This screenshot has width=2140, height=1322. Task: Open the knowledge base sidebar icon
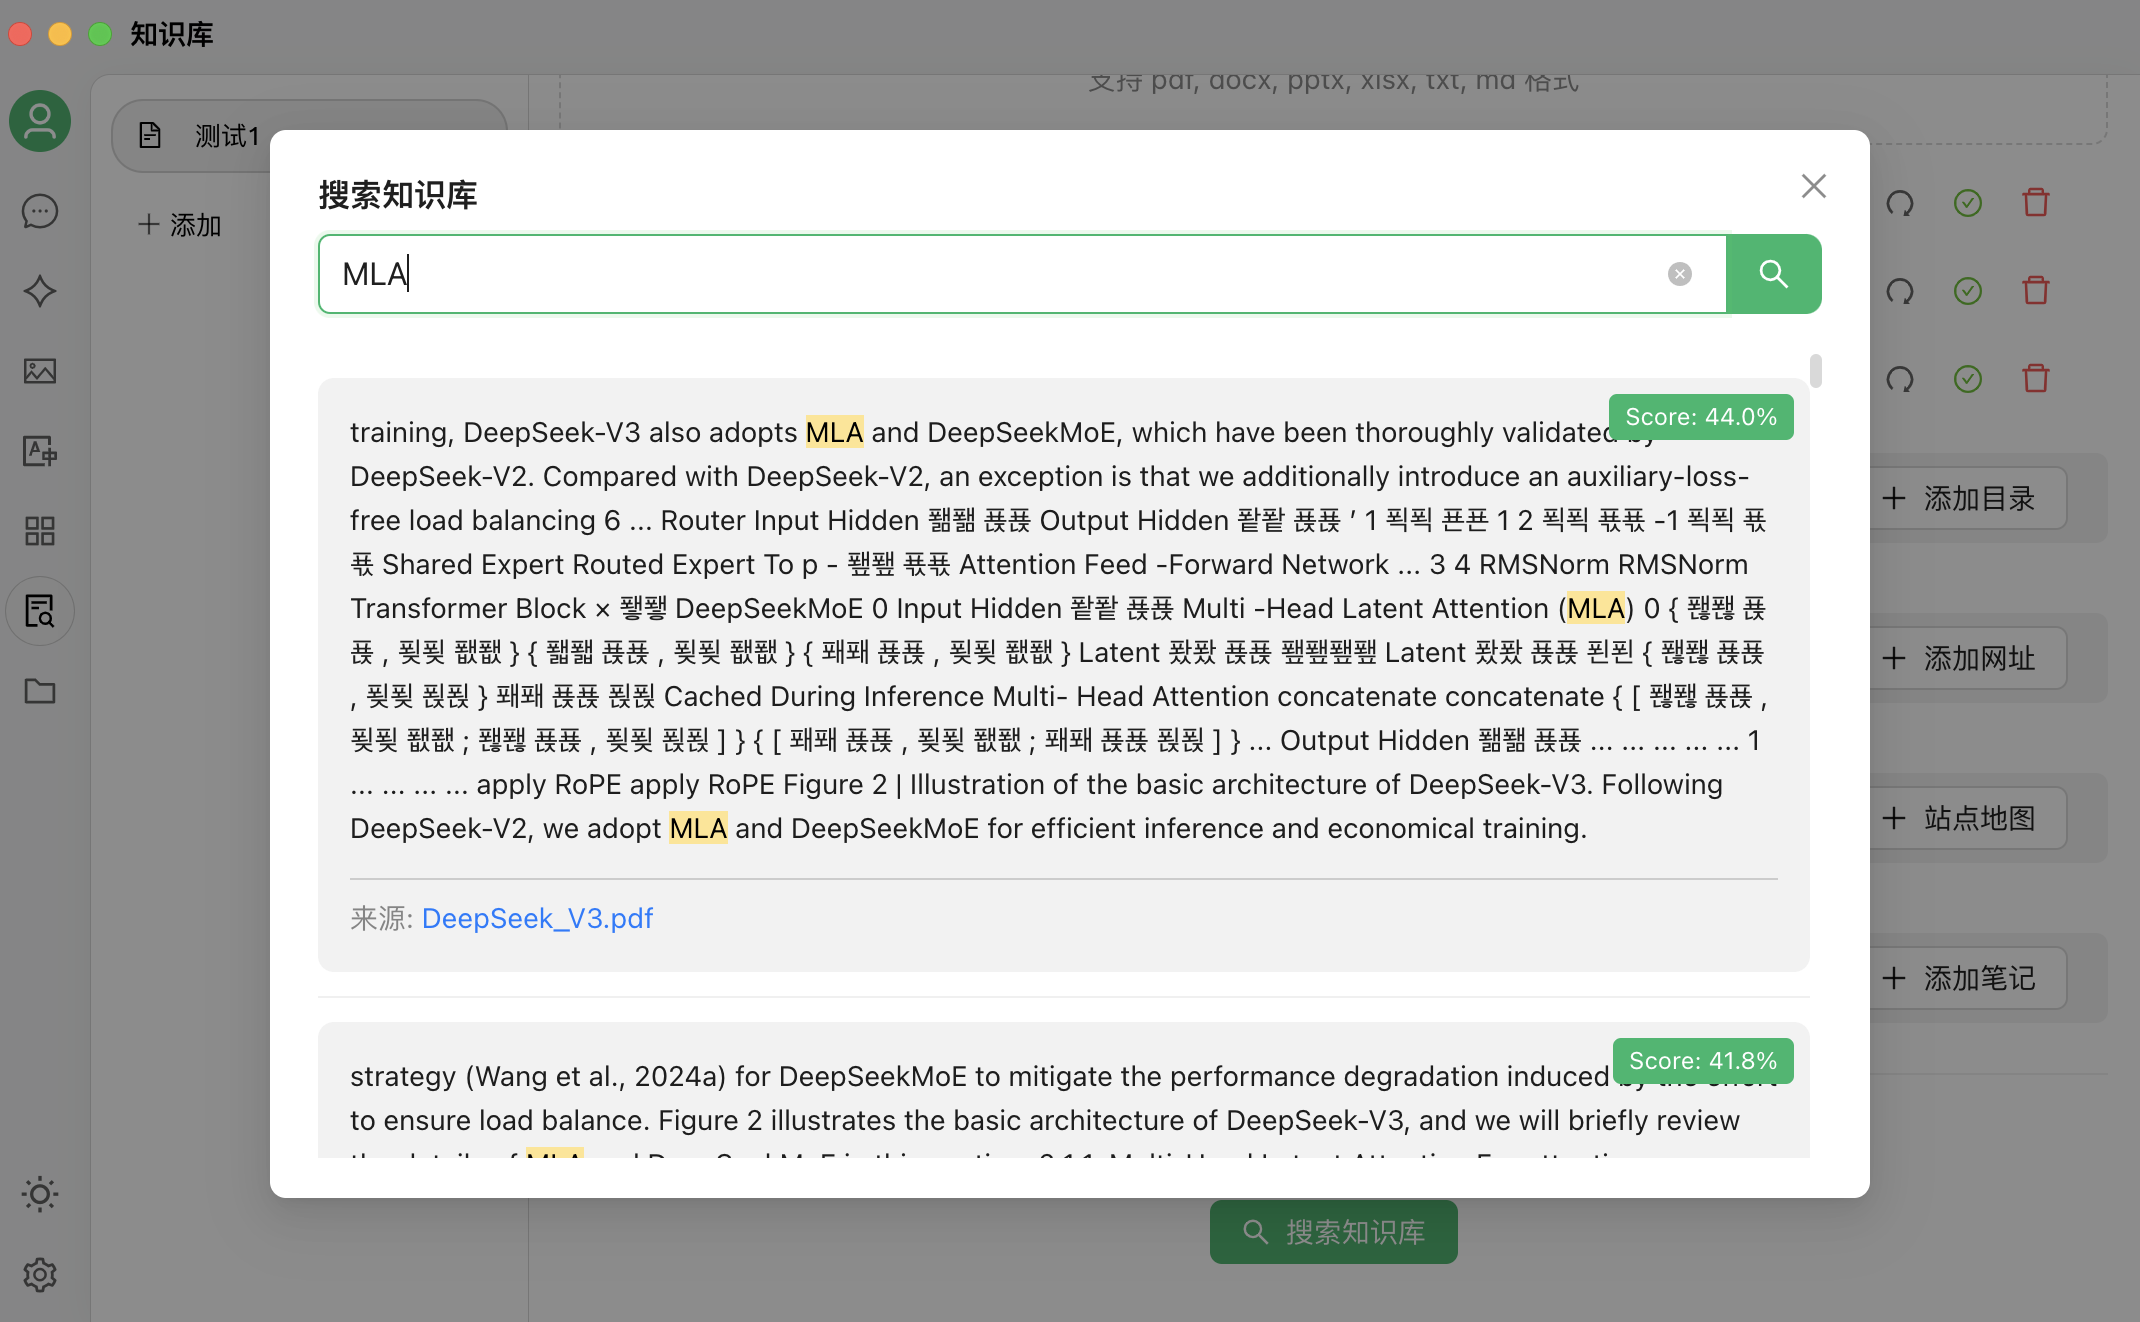[40, 611]
